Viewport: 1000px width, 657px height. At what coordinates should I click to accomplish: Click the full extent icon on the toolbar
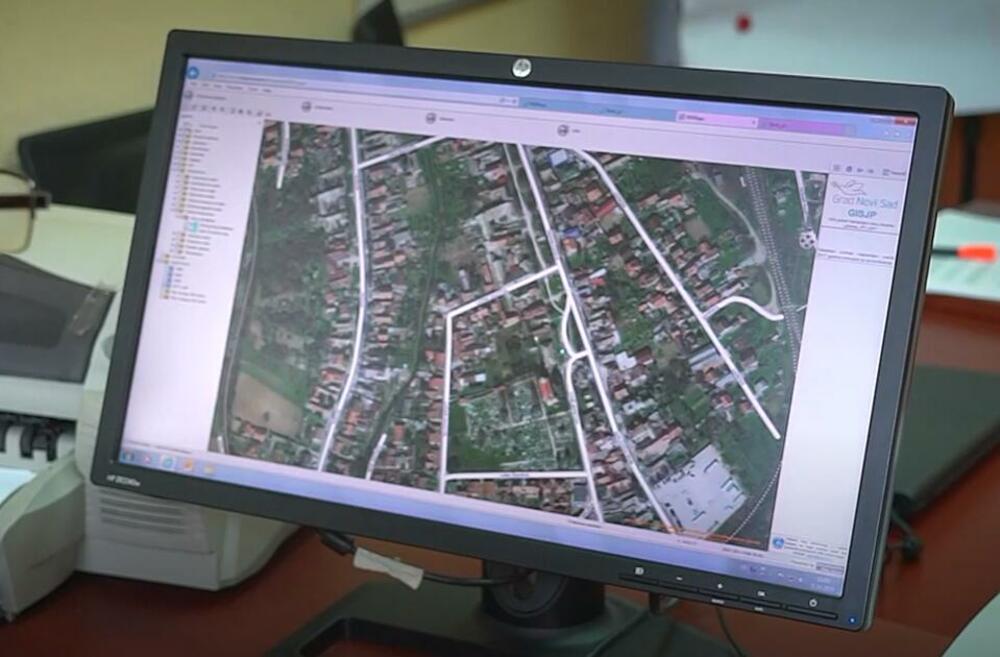(222, 110)
